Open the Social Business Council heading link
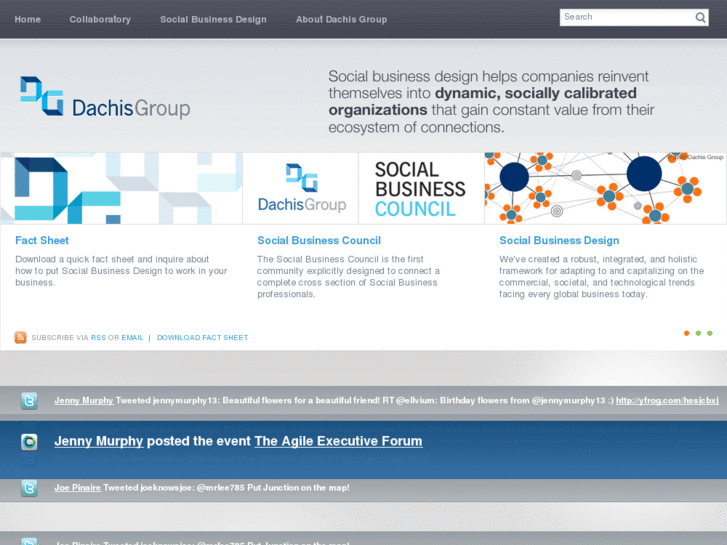Image resolution: width=727 pixels, height=545 pixels. (319, 240)
